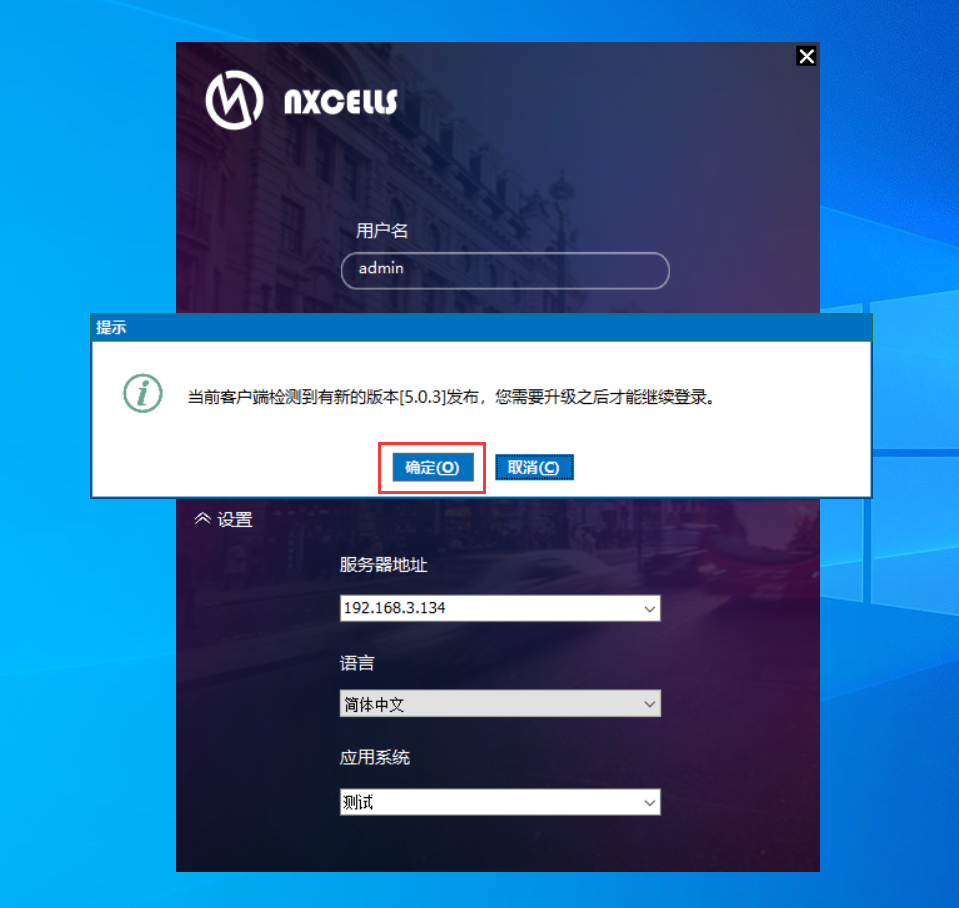Screen dimensions: 959x908
Task: Click the 用户名 username label
Action: [382, 231]
